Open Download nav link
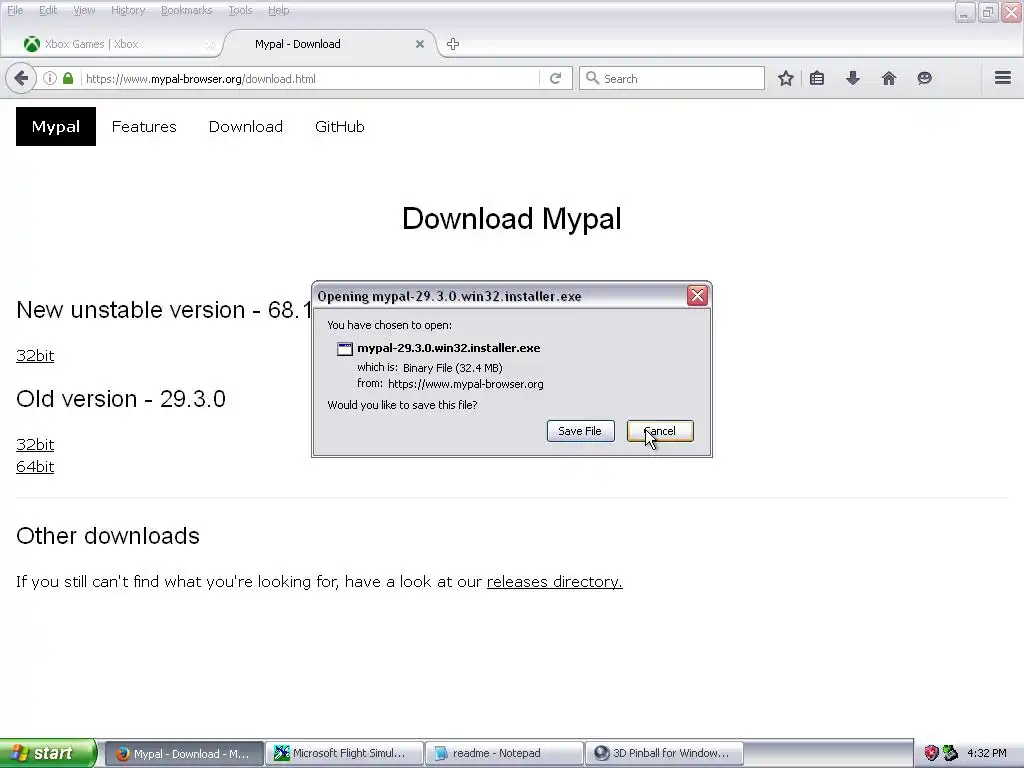 click(246, 127)
